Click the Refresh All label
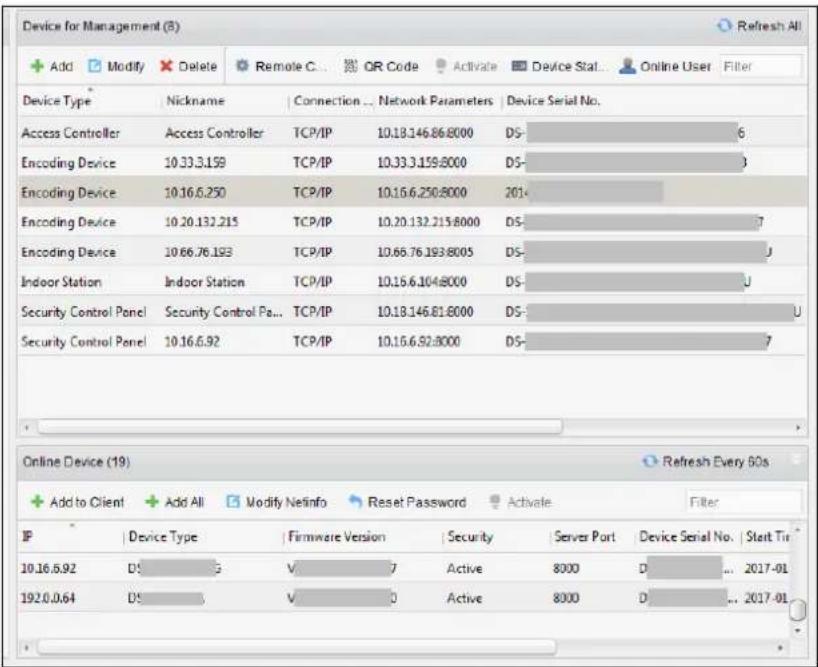 768,26
